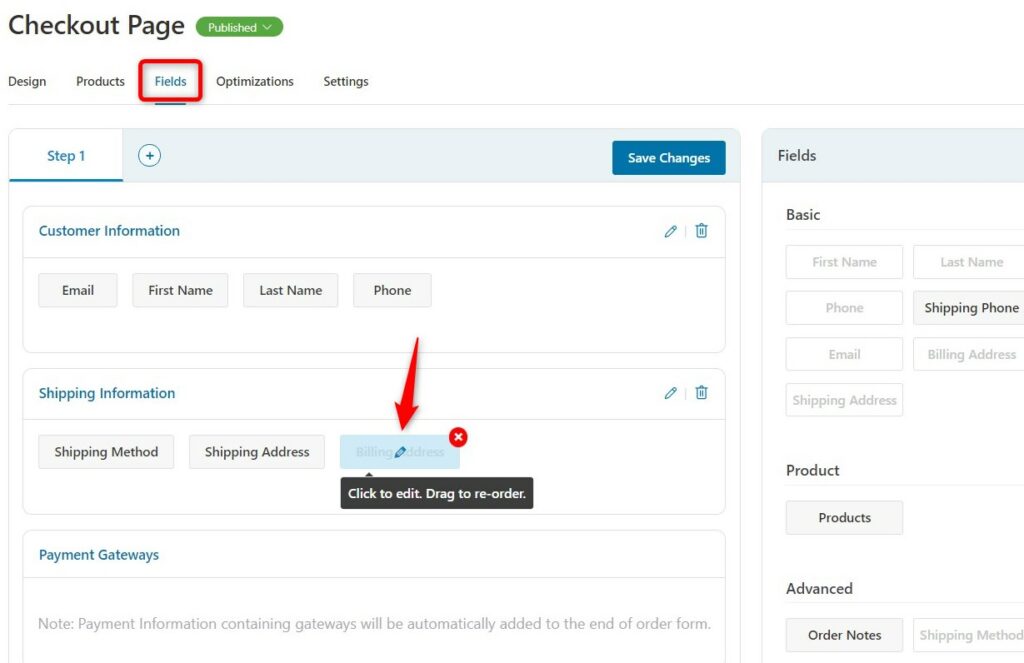Add a new step with plus icon
This screenshot has width=1024, height=663.
(149, 155)
